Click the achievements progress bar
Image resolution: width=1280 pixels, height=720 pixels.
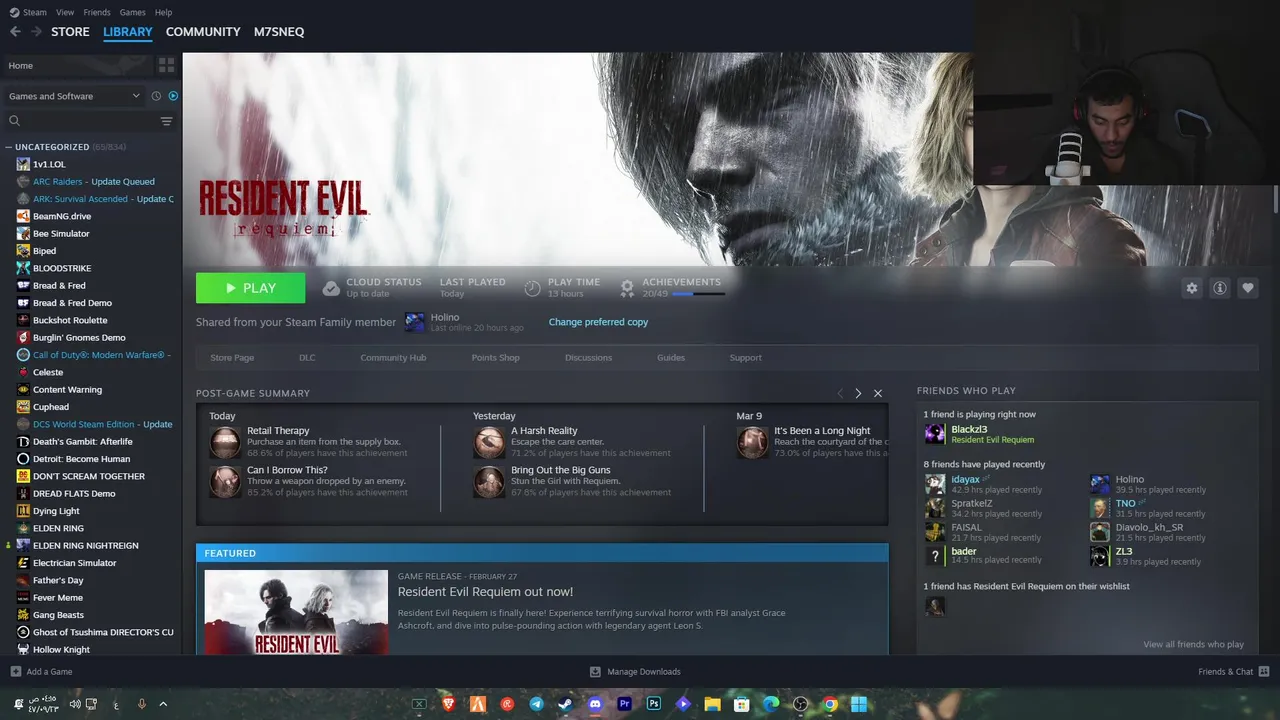pos(698,294)
